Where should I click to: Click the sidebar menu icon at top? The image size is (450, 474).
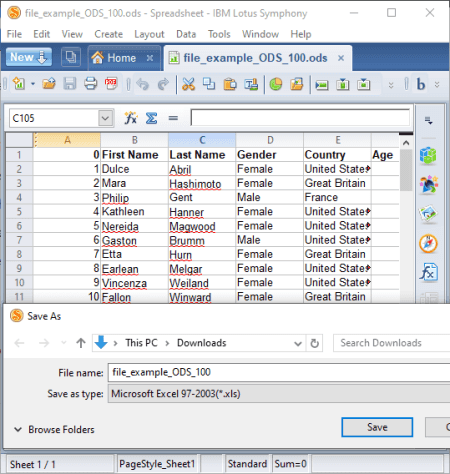429,120
